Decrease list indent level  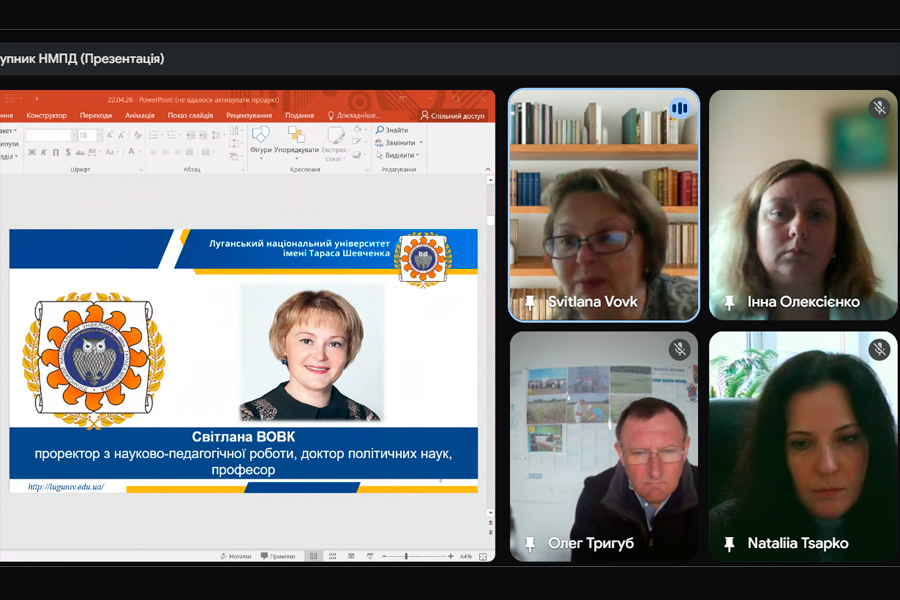[191, 135]
